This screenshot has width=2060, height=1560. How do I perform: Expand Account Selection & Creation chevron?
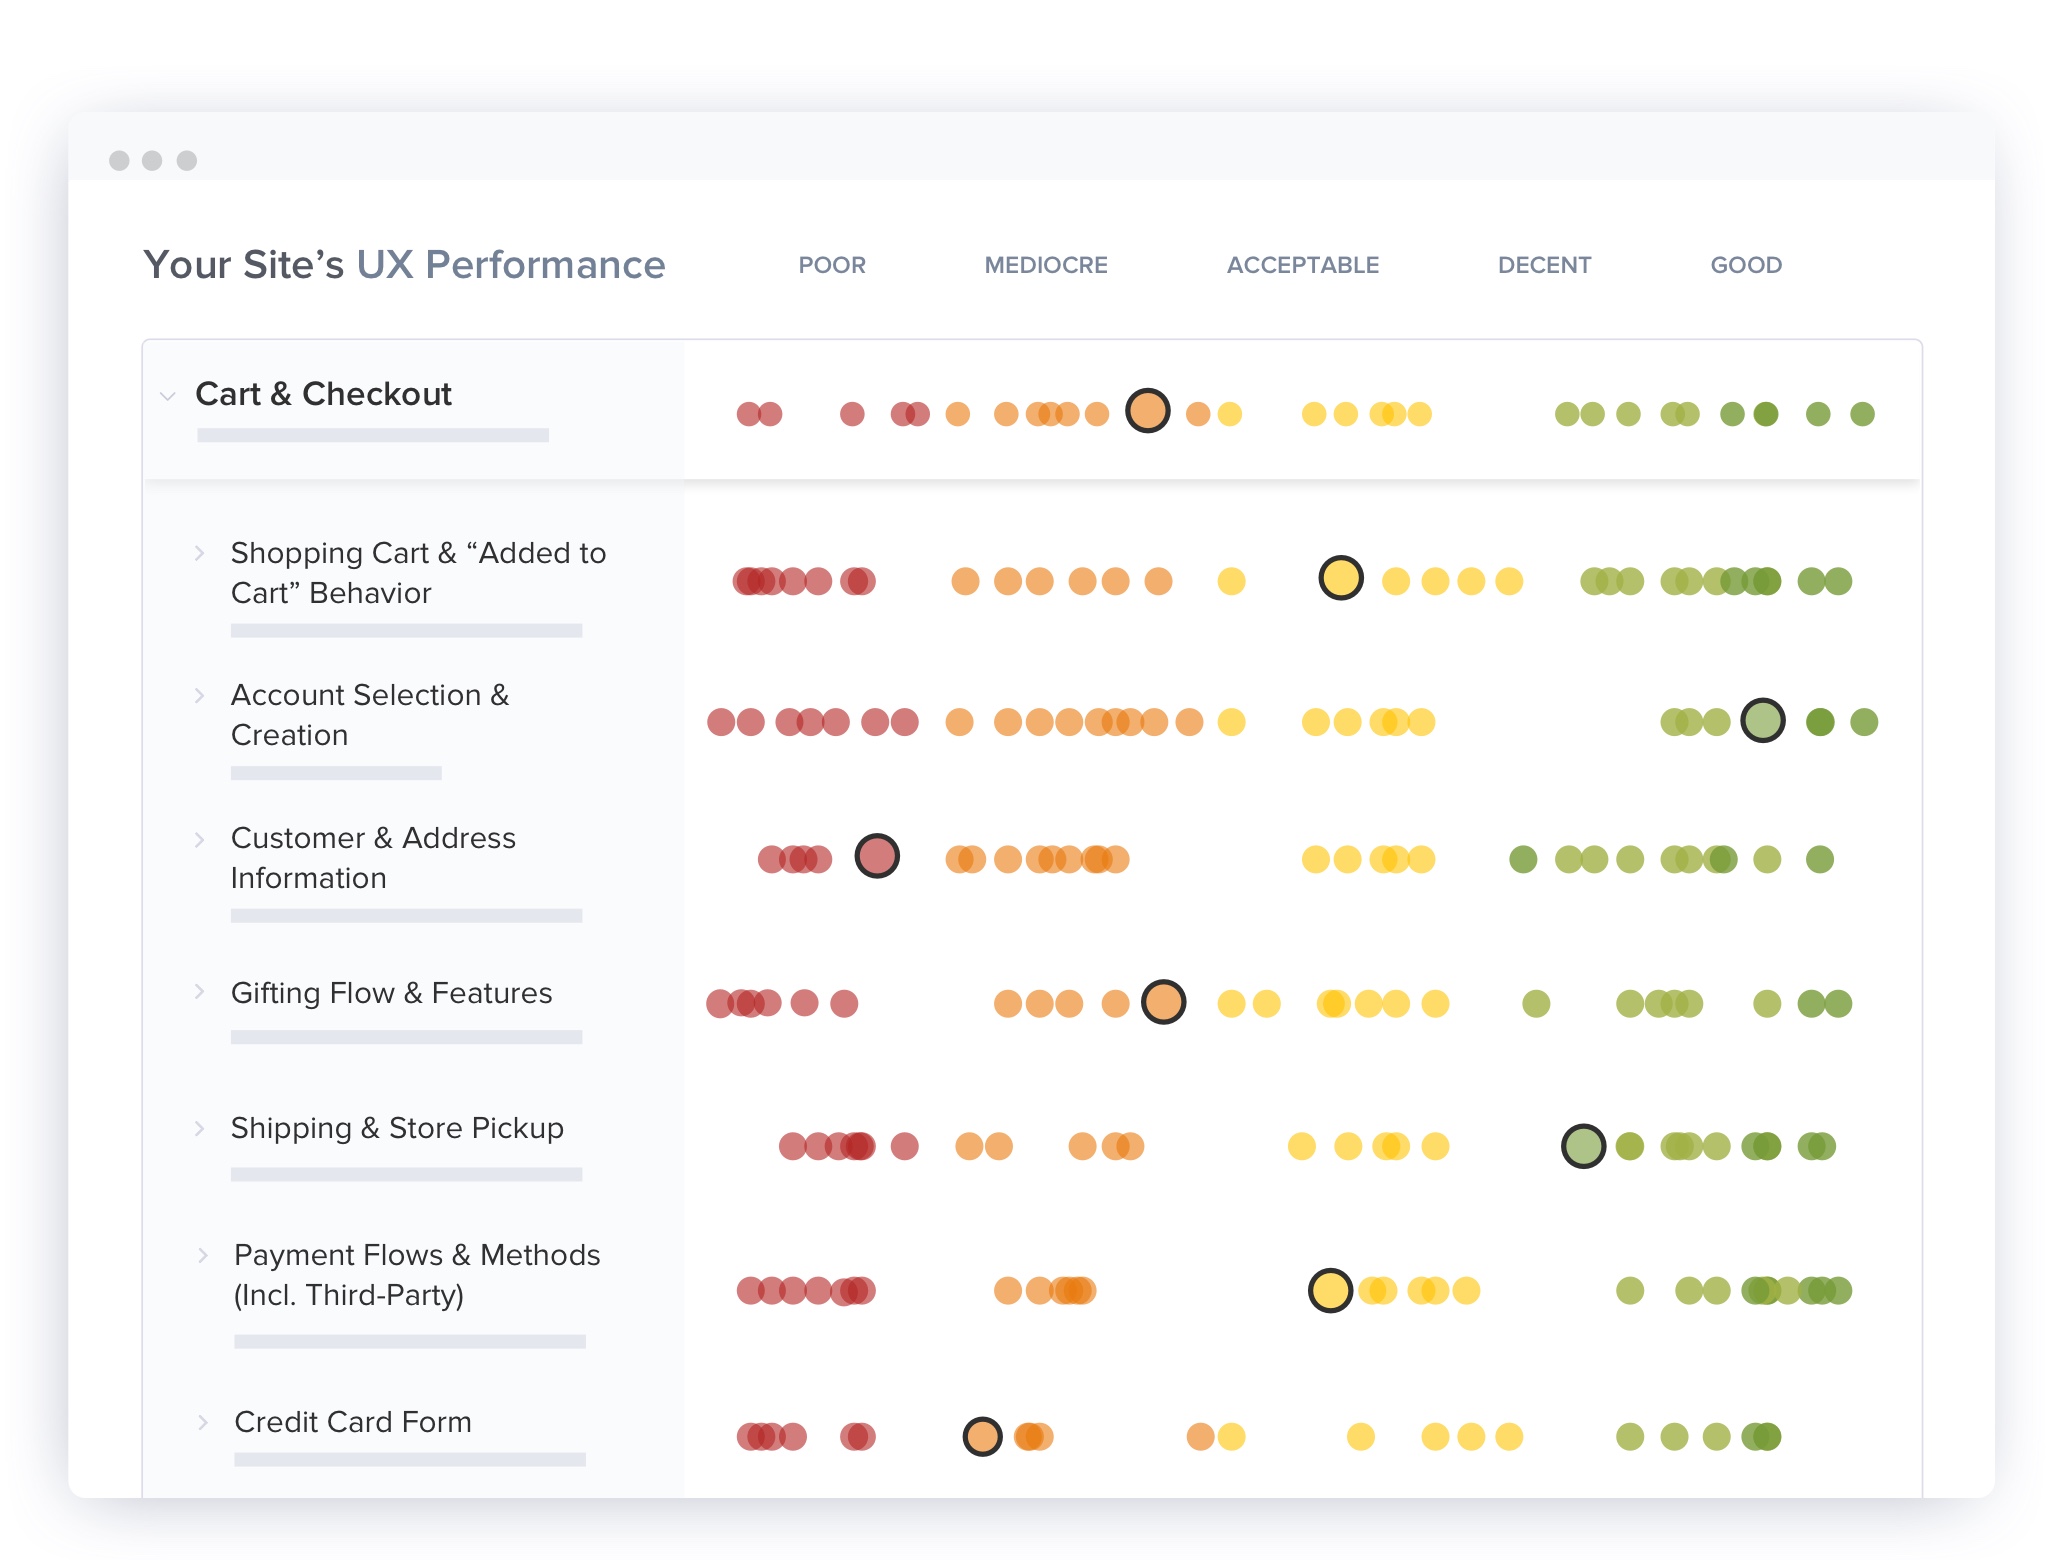point(199,695)
